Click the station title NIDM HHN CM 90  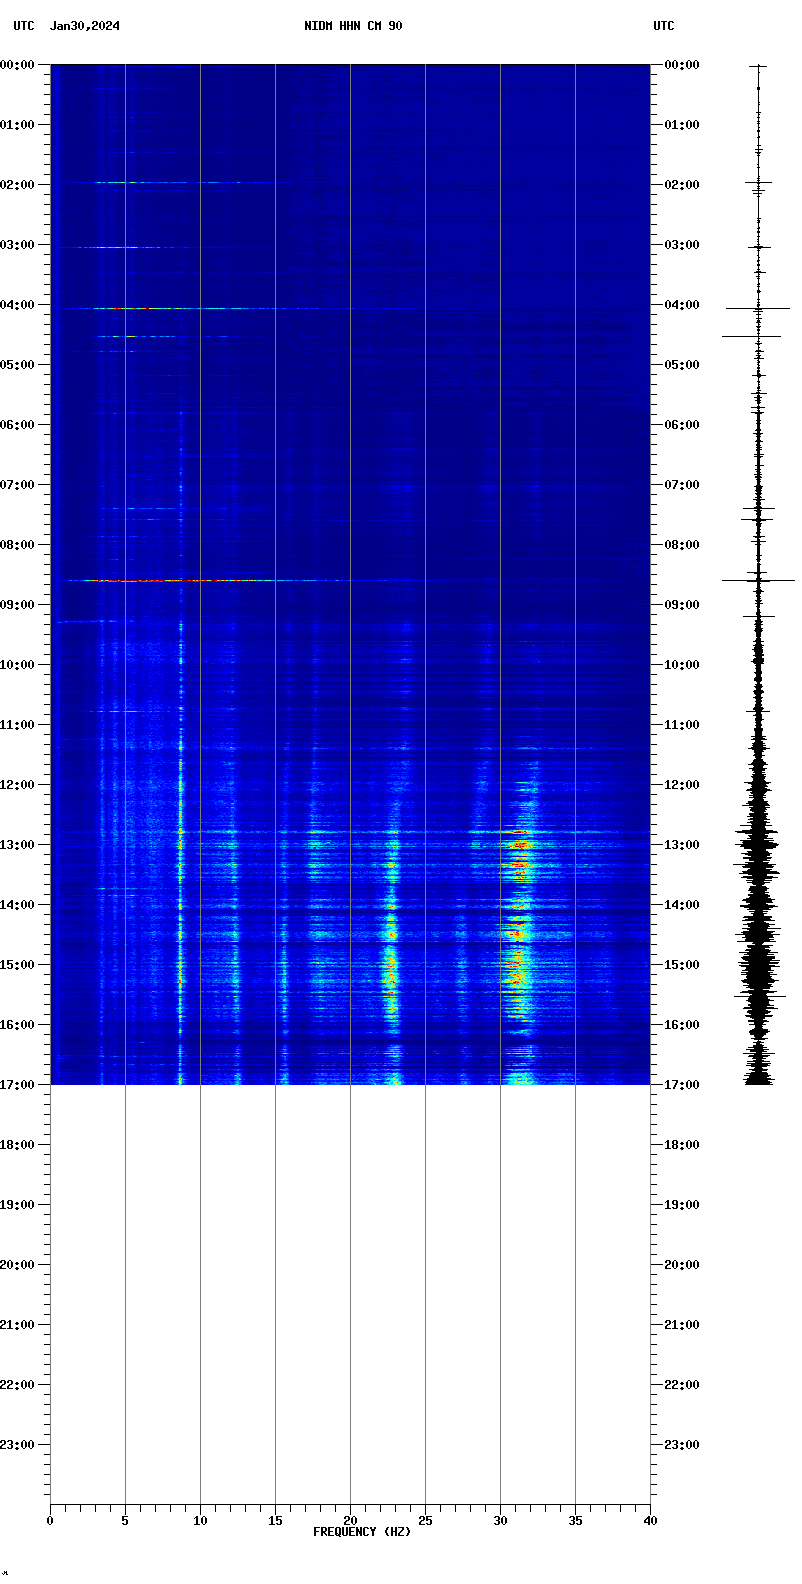pos(353,26)
